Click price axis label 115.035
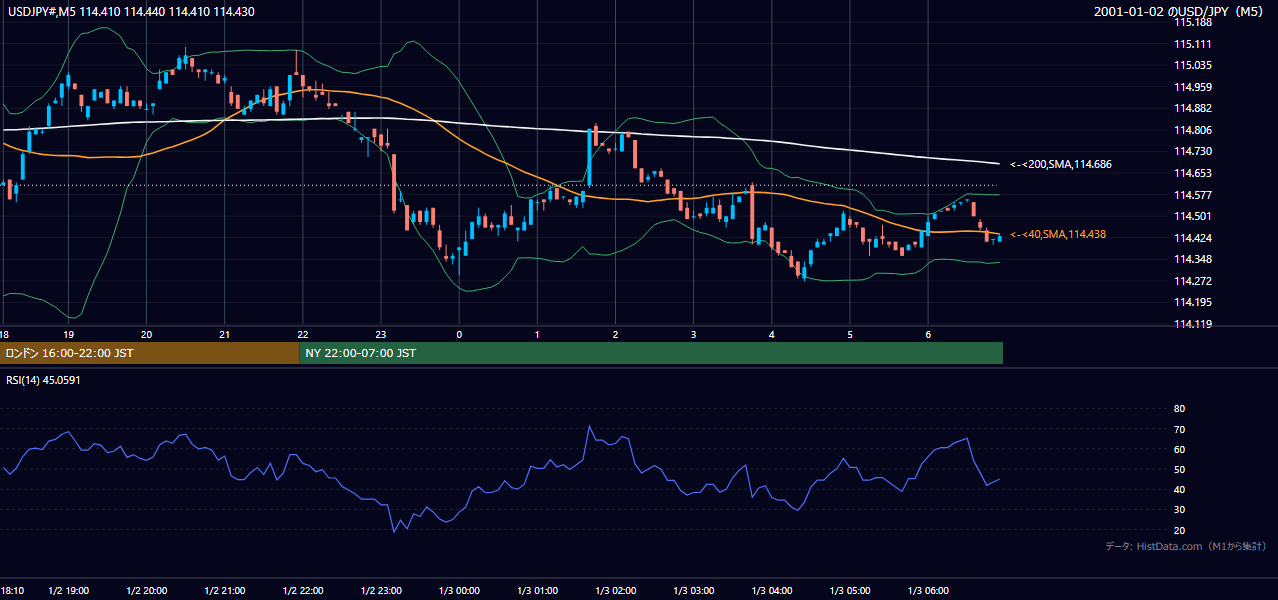Screen dimensions: 1278x600 (x=1192, y=65)
